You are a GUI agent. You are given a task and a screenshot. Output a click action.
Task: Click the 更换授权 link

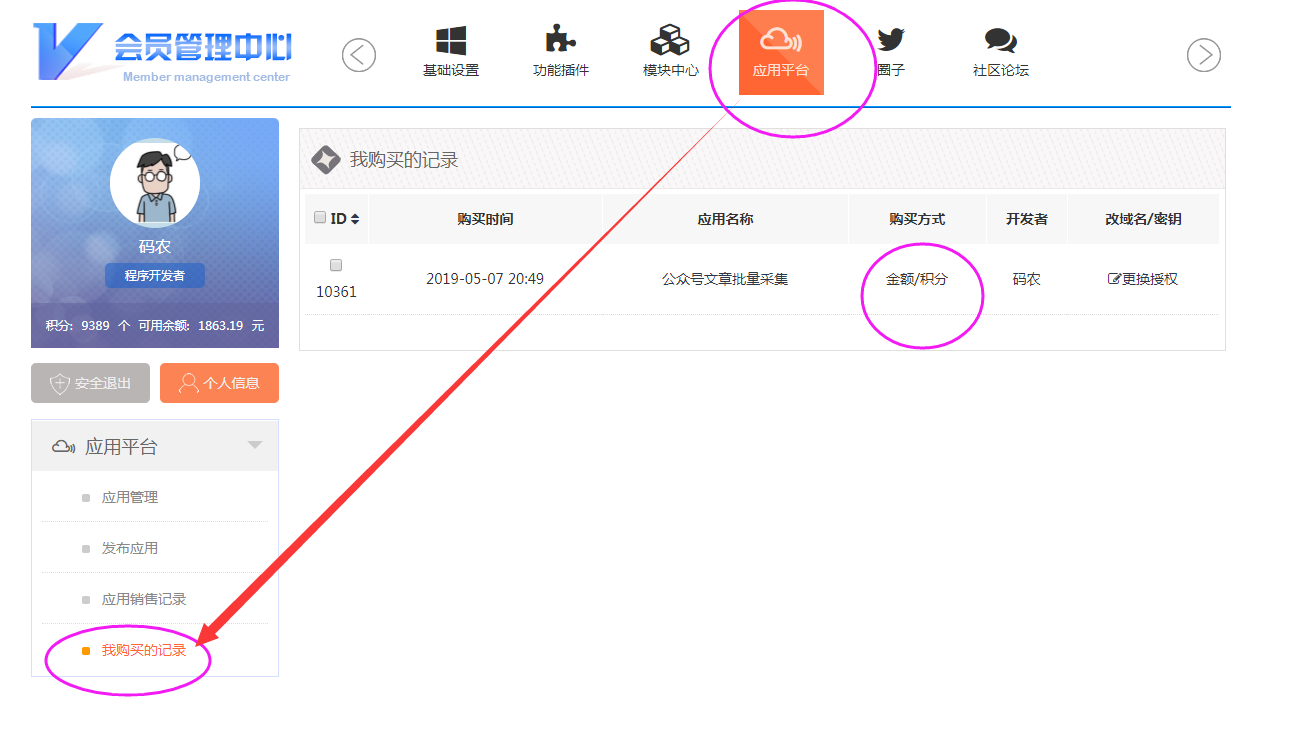click(x=1143, y=279)
